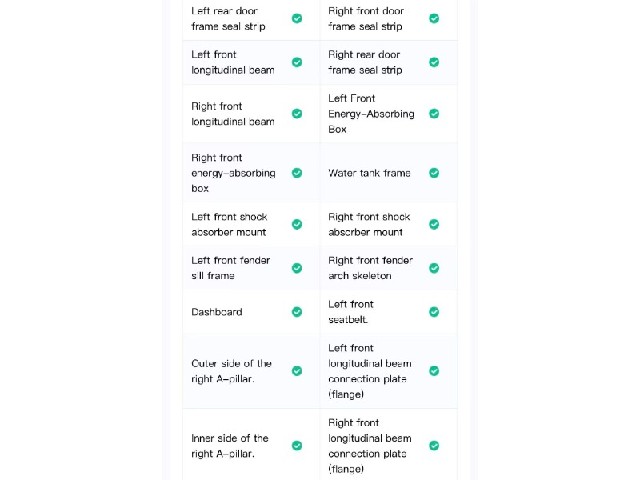Click the check for Right front fender arch skeleton
The image size is (640, 480).
434,268
